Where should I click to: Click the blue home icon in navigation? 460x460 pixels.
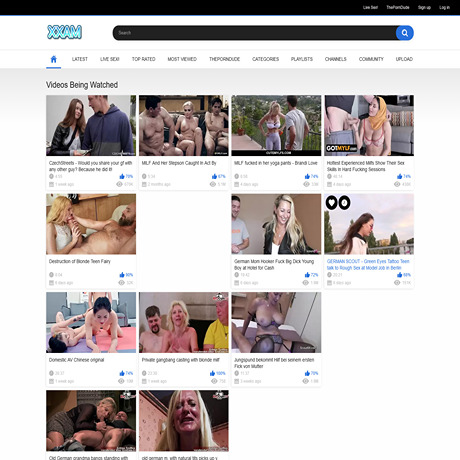53,59
